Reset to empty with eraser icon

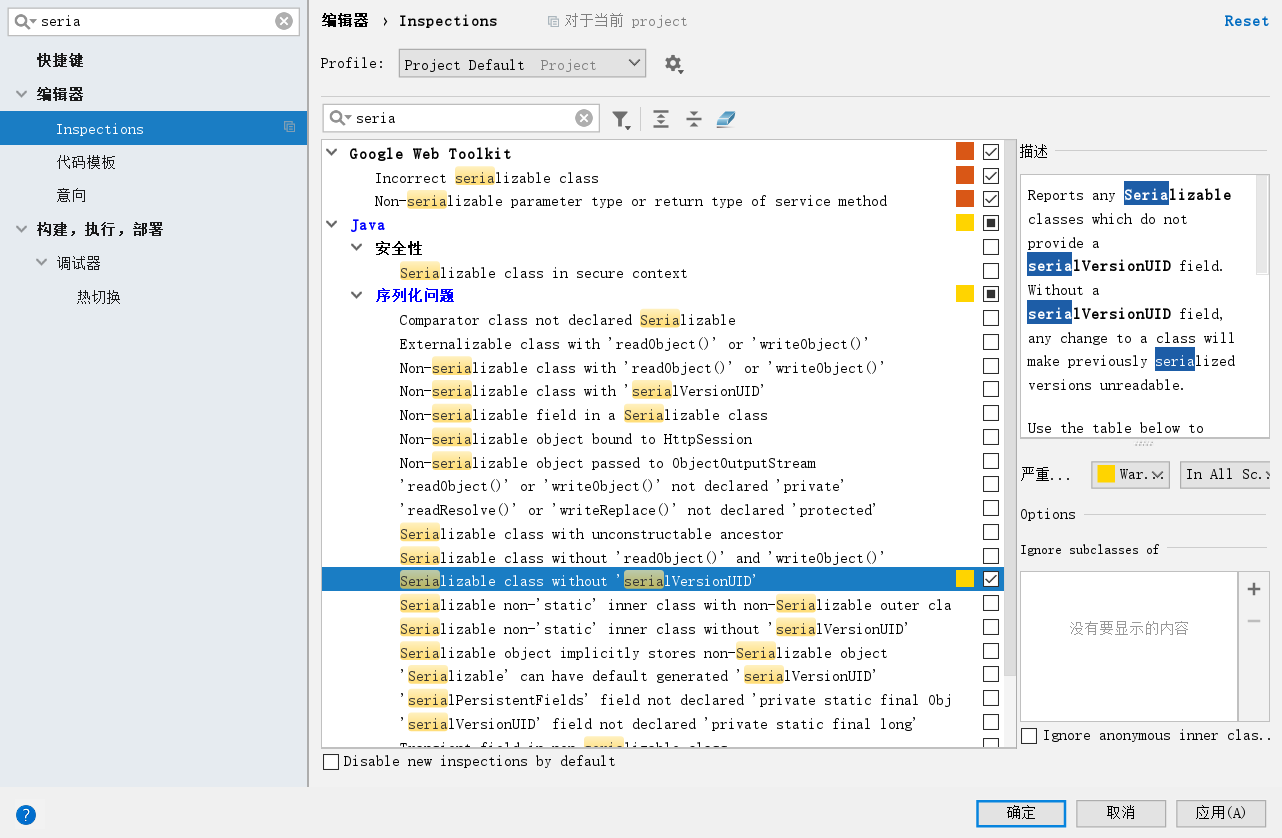pyautogui.click(x=726, y=119)
